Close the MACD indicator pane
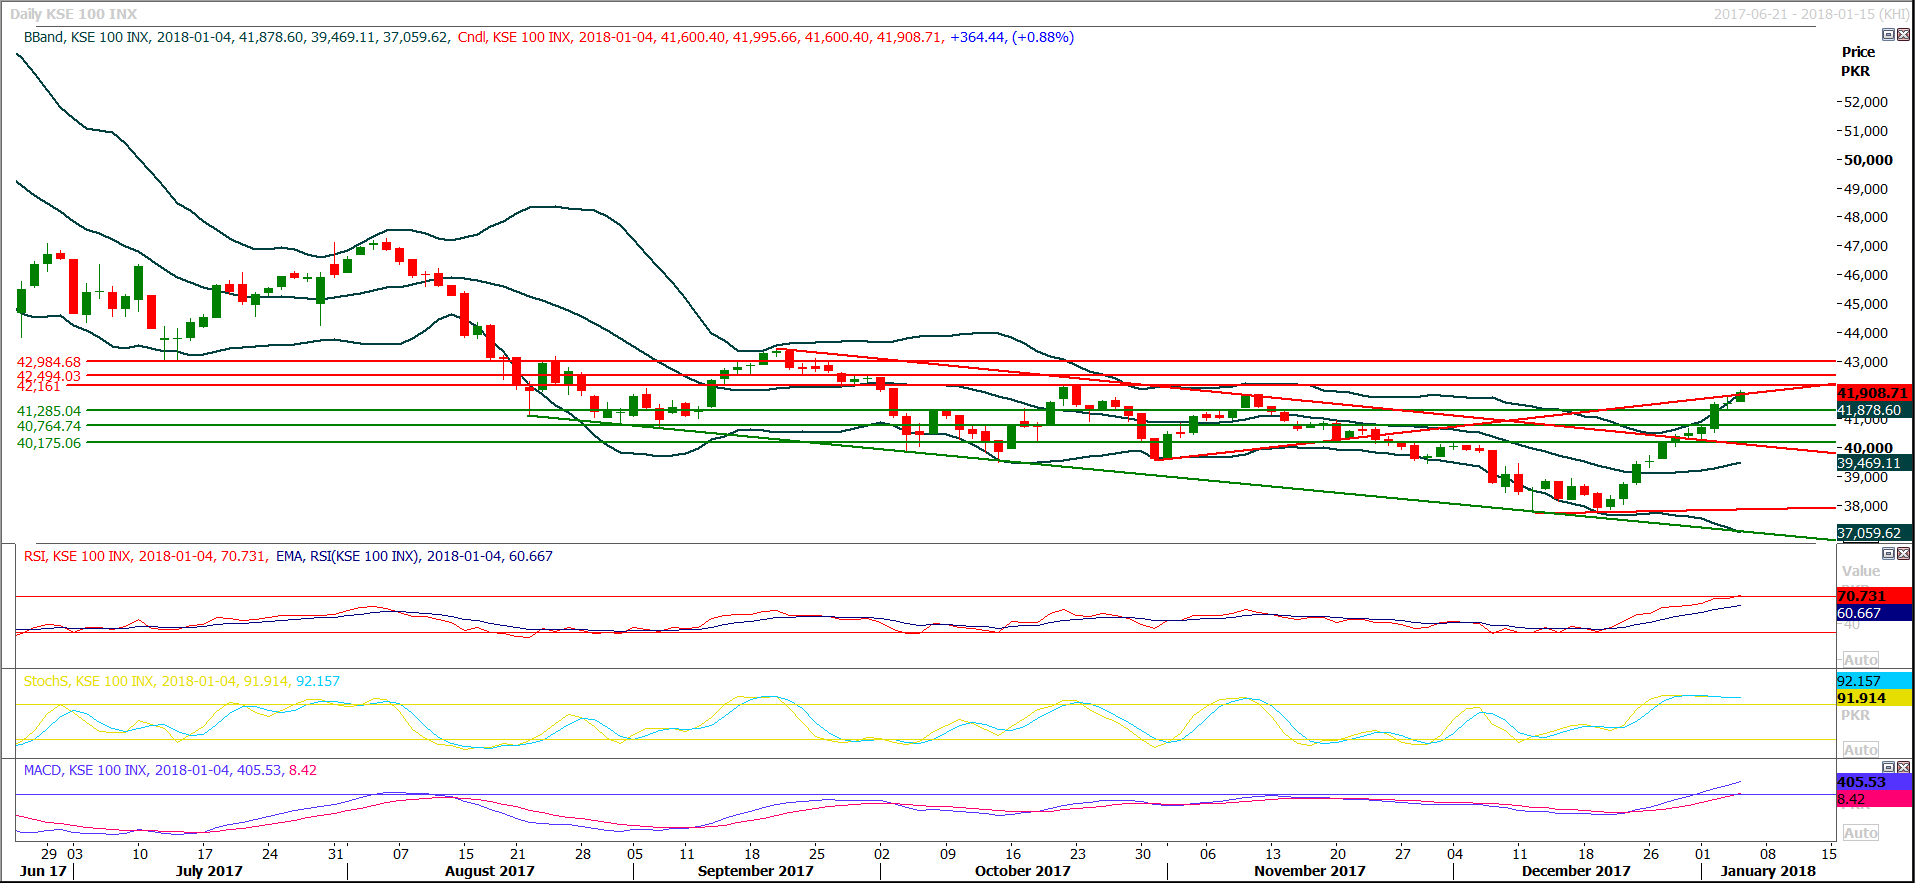This screenshot has width=1915, height=883. click(x=1903, y=767)
